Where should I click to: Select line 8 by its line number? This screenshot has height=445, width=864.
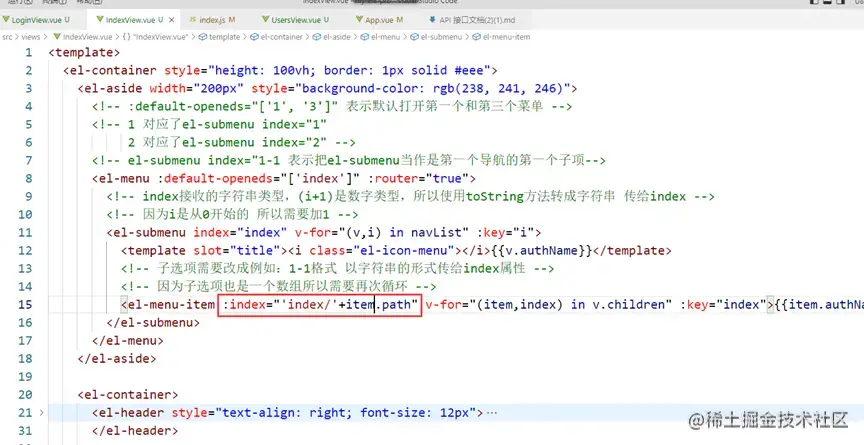pyautogui.click(x=28, y=178)
